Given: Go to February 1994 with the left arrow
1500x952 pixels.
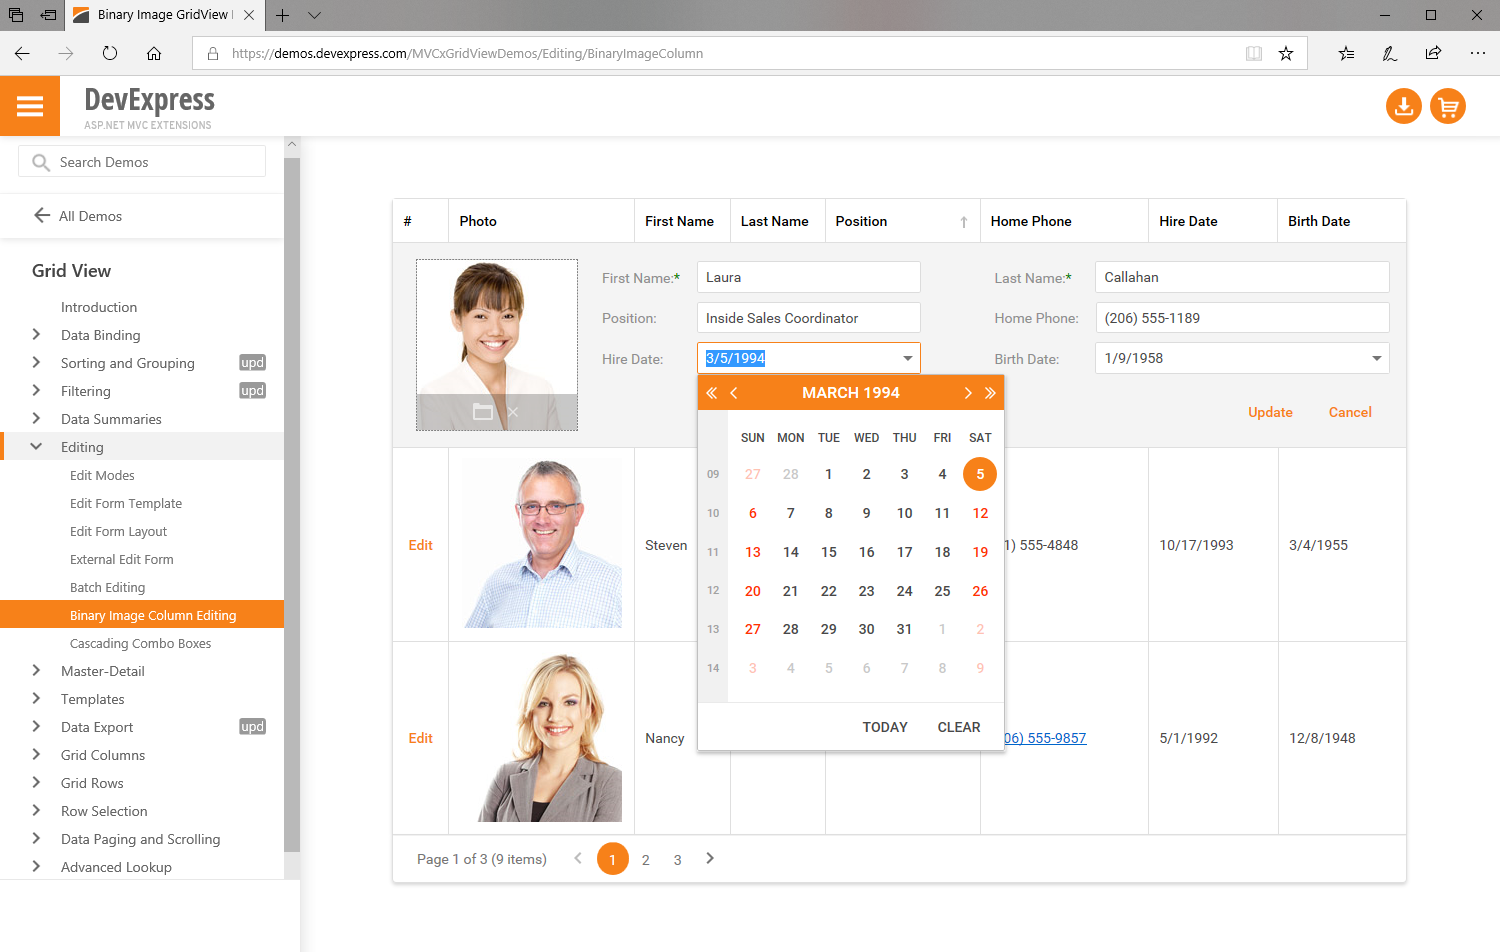Looking at the screenshot, I should [734, 392].
